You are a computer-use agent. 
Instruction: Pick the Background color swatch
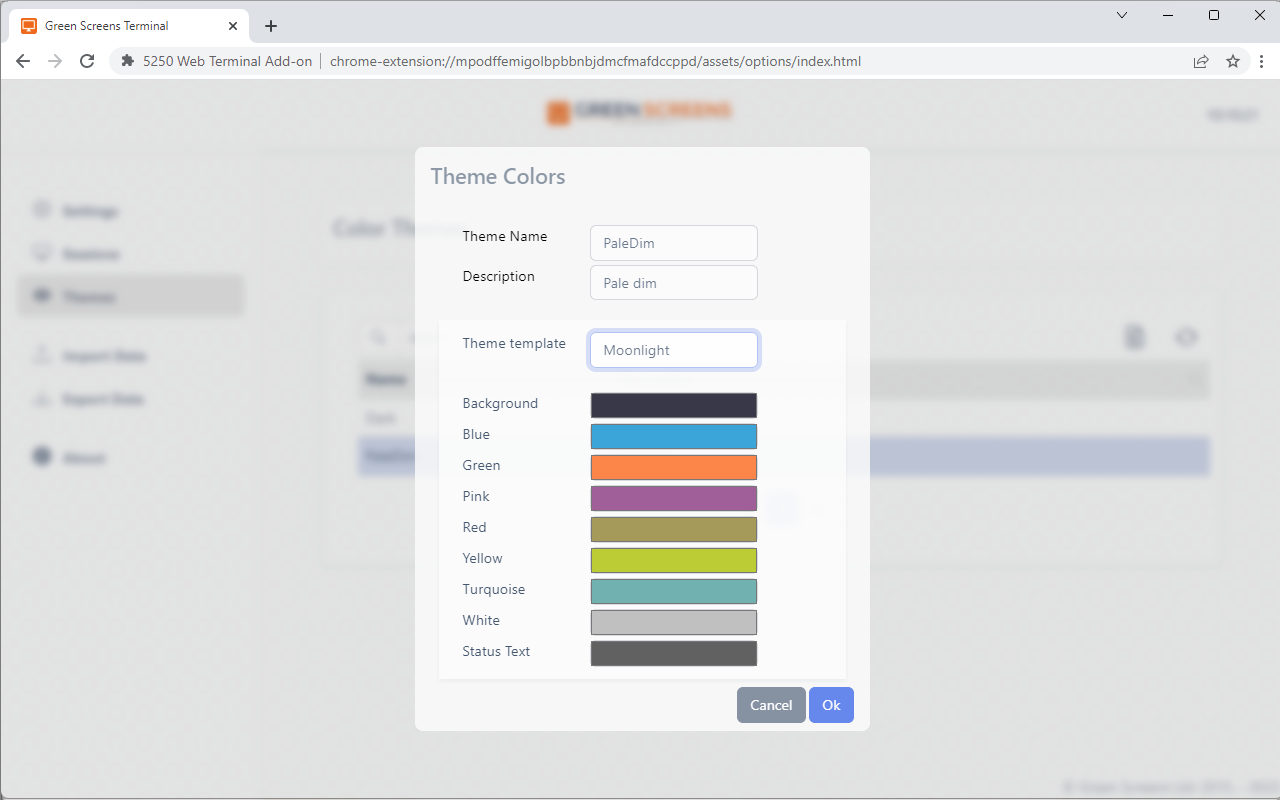point(673,405)
